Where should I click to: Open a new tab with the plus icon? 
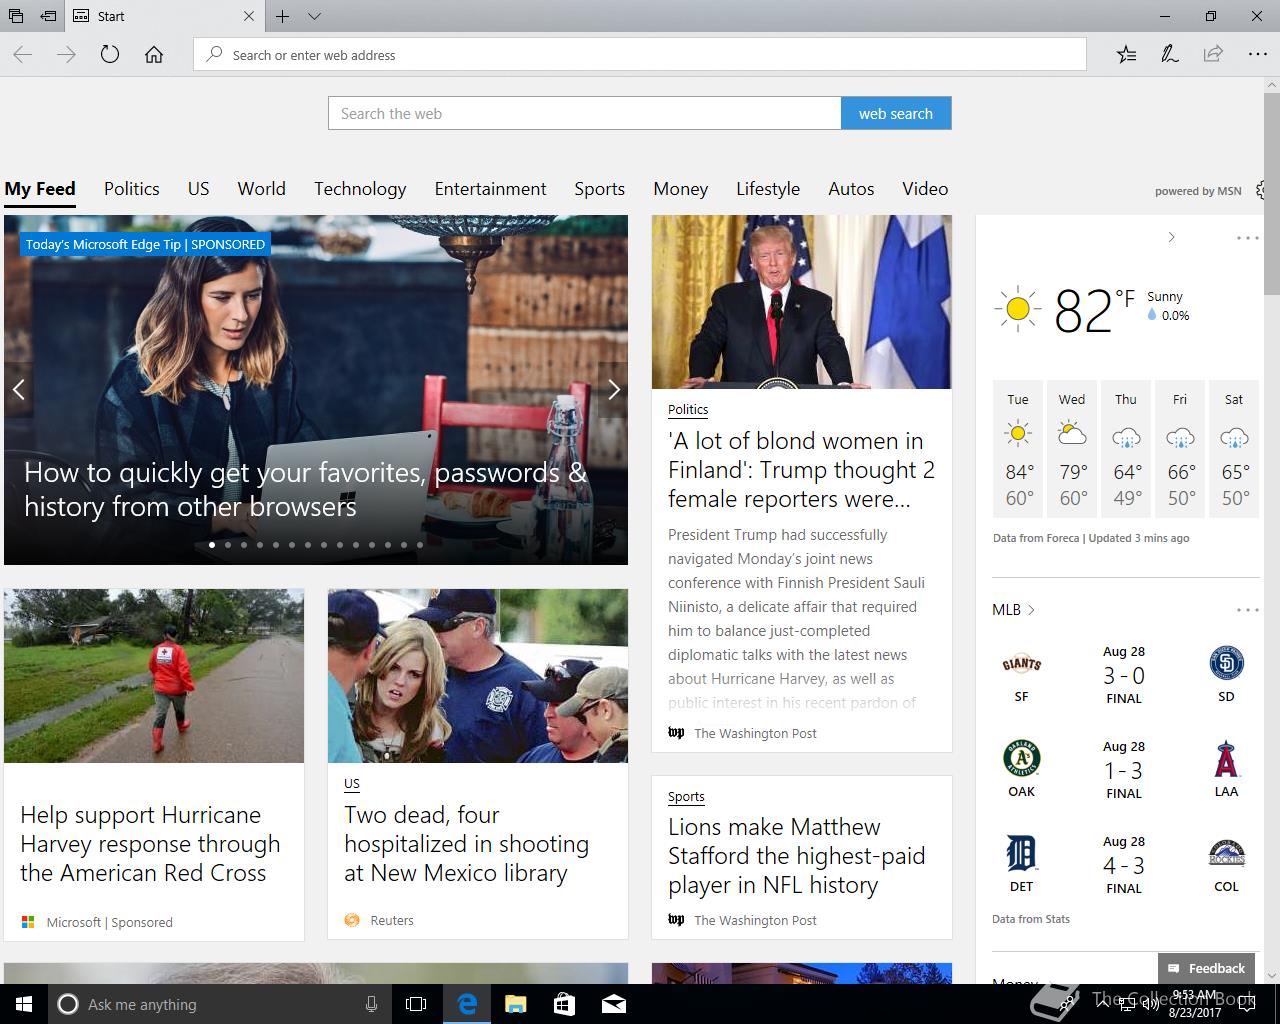283,16
